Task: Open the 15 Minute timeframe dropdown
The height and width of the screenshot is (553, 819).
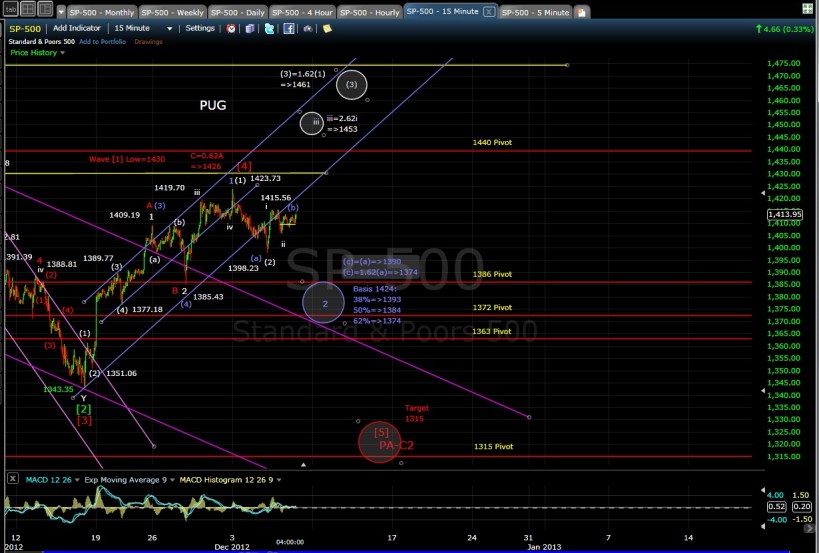Action: pyautogui.click(x=143, y=28)
